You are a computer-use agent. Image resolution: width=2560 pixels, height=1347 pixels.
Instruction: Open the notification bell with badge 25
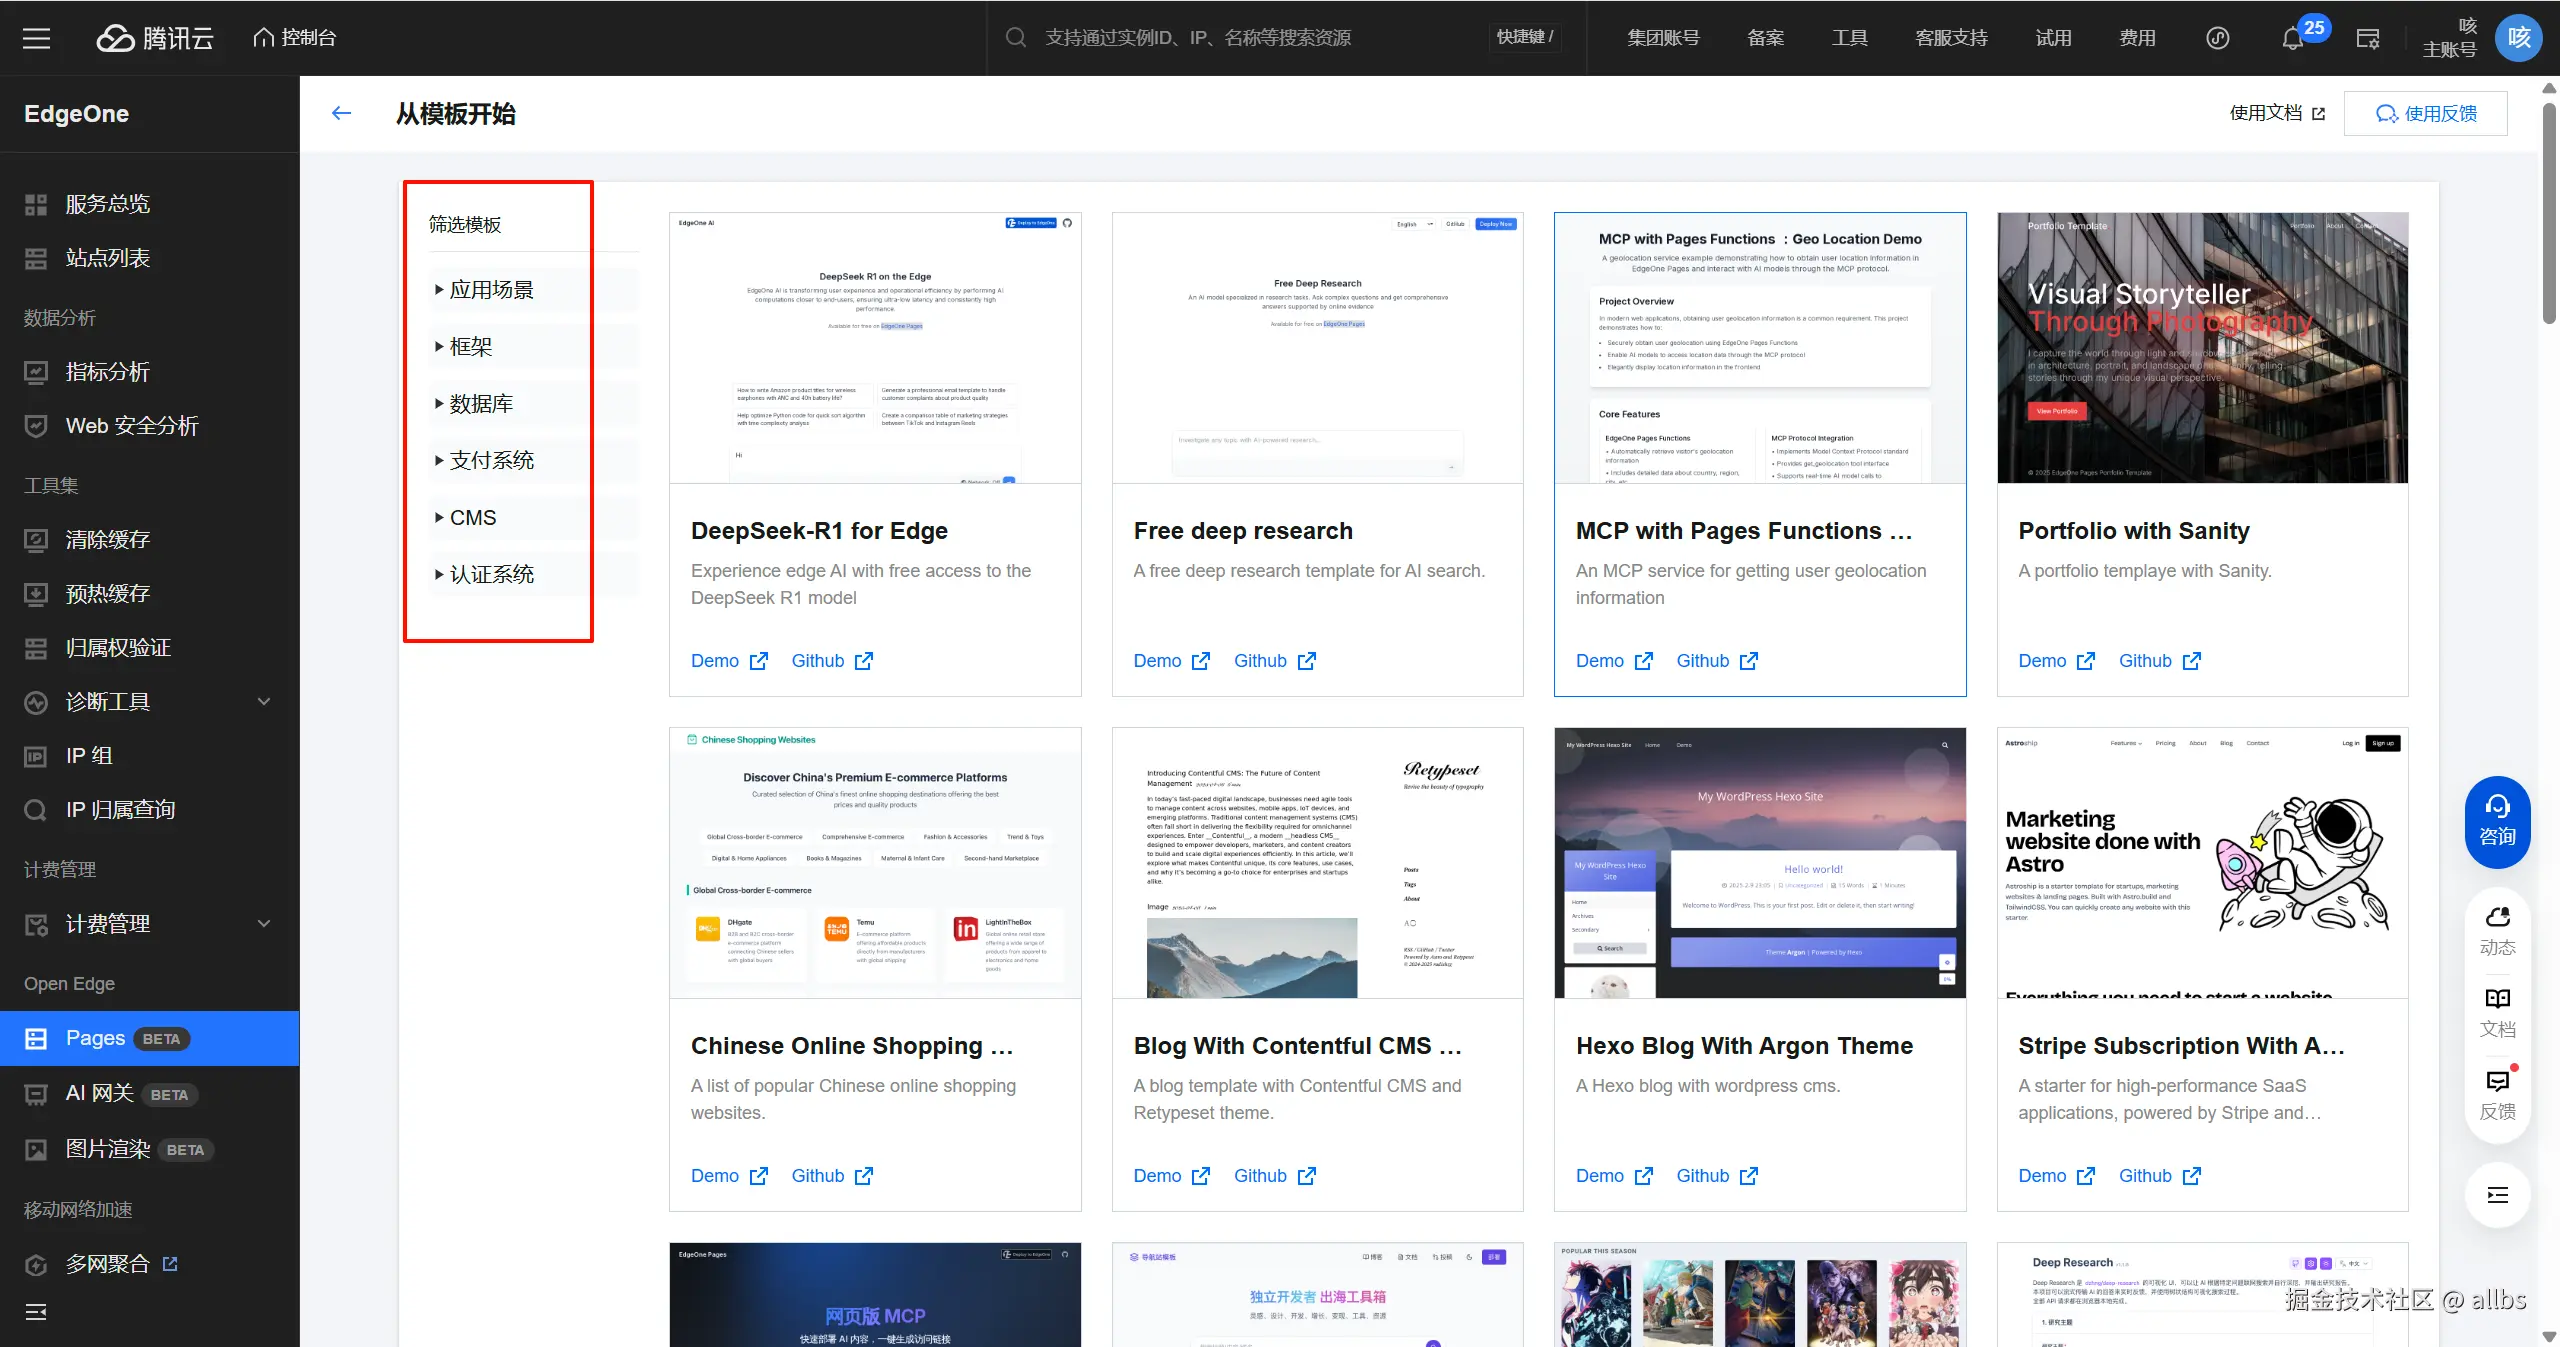pos(2293,38)
